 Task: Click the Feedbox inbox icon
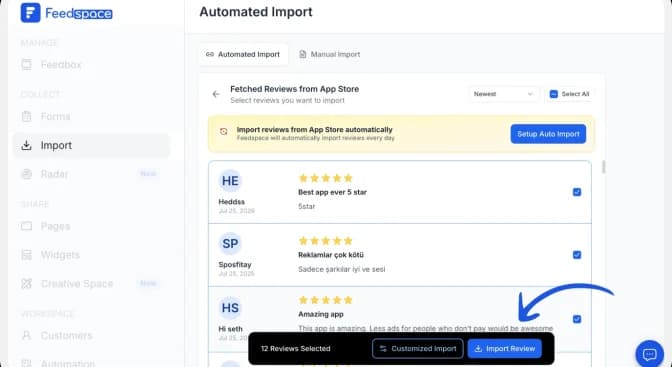point(27,65)
